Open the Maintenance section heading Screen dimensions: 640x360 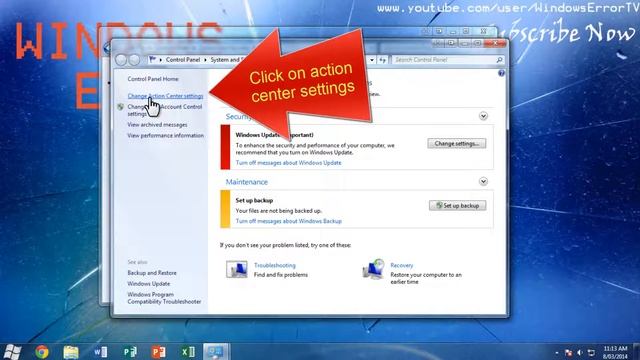[x=247, y=182]
